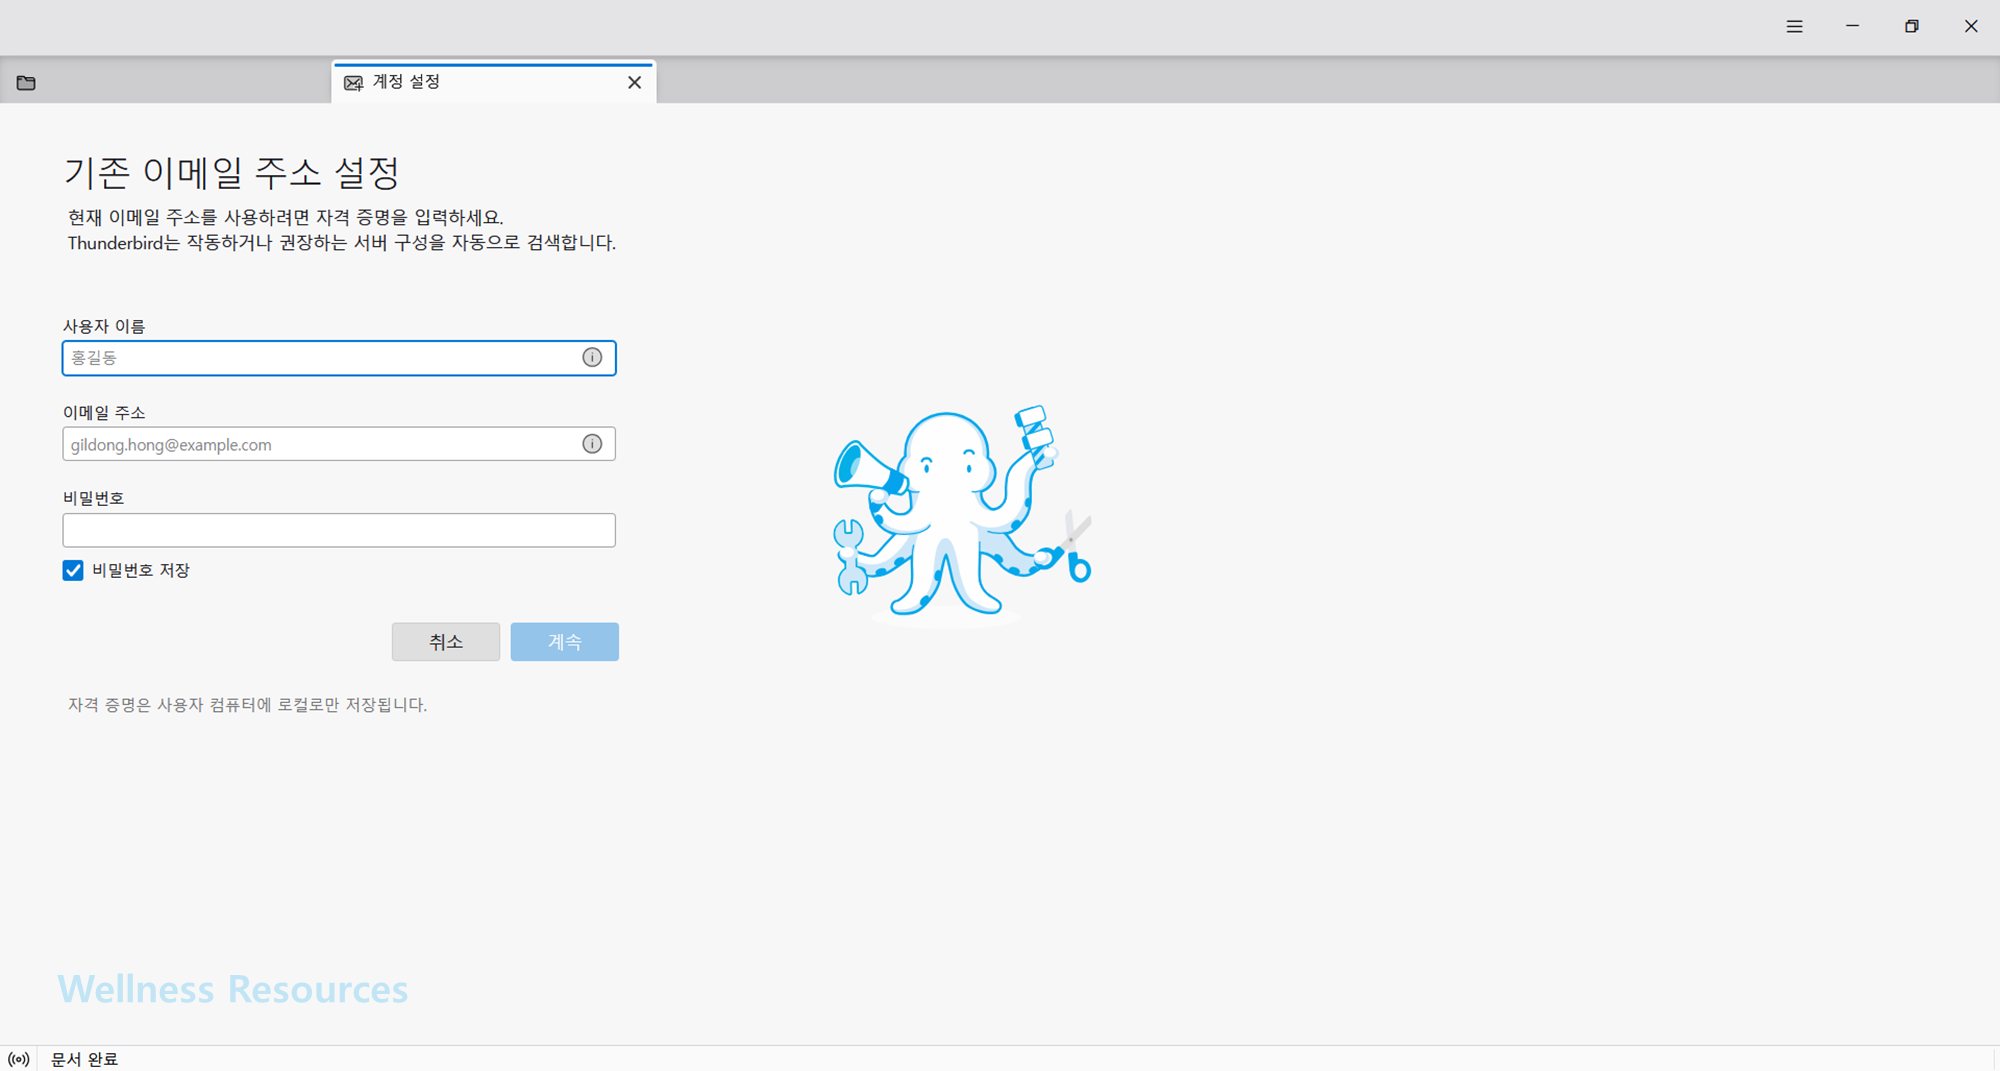Show info tooltip for the 사용자 이름 field
2000x1071 pixels.
(x=592, y=357)
